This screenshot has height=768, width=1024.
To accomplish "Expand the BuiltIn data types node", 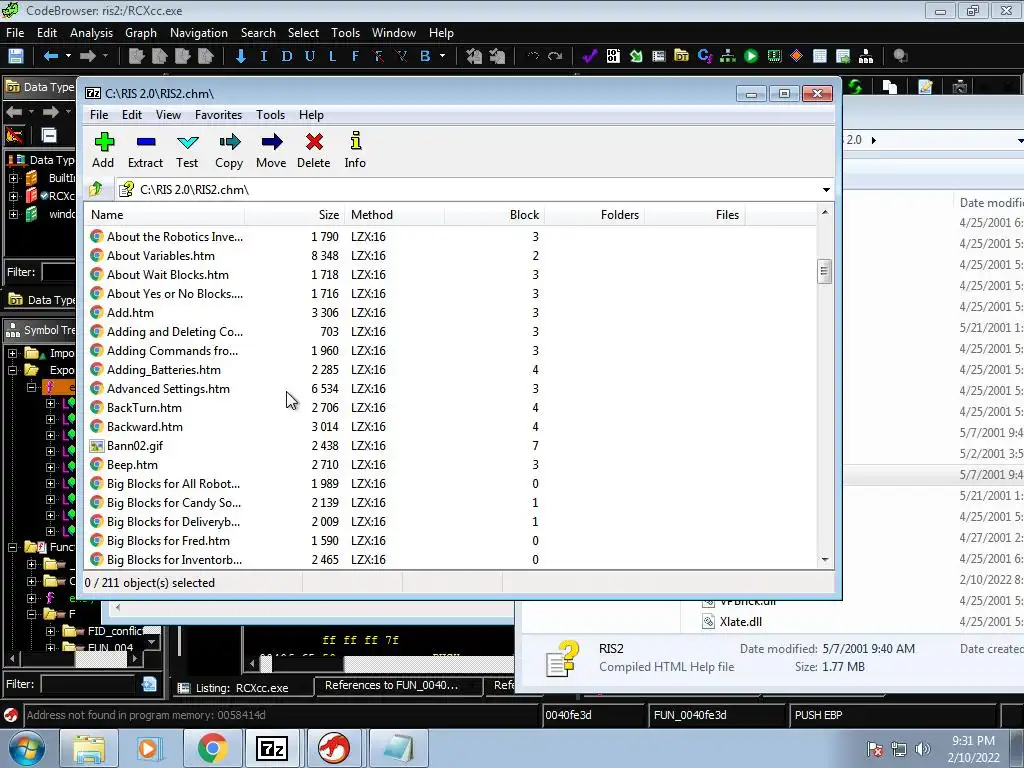I will coord(13,178).
